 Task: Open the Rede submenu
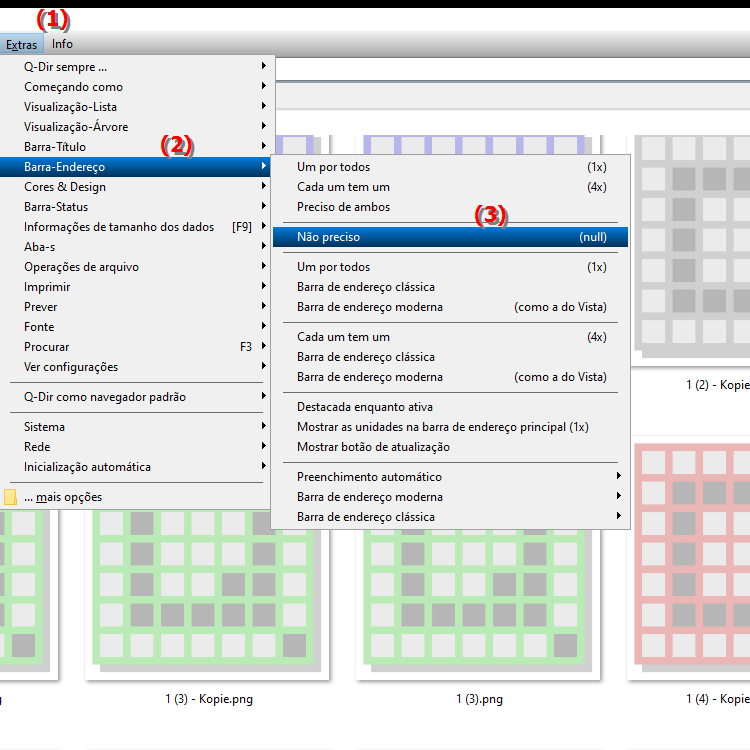137,447
